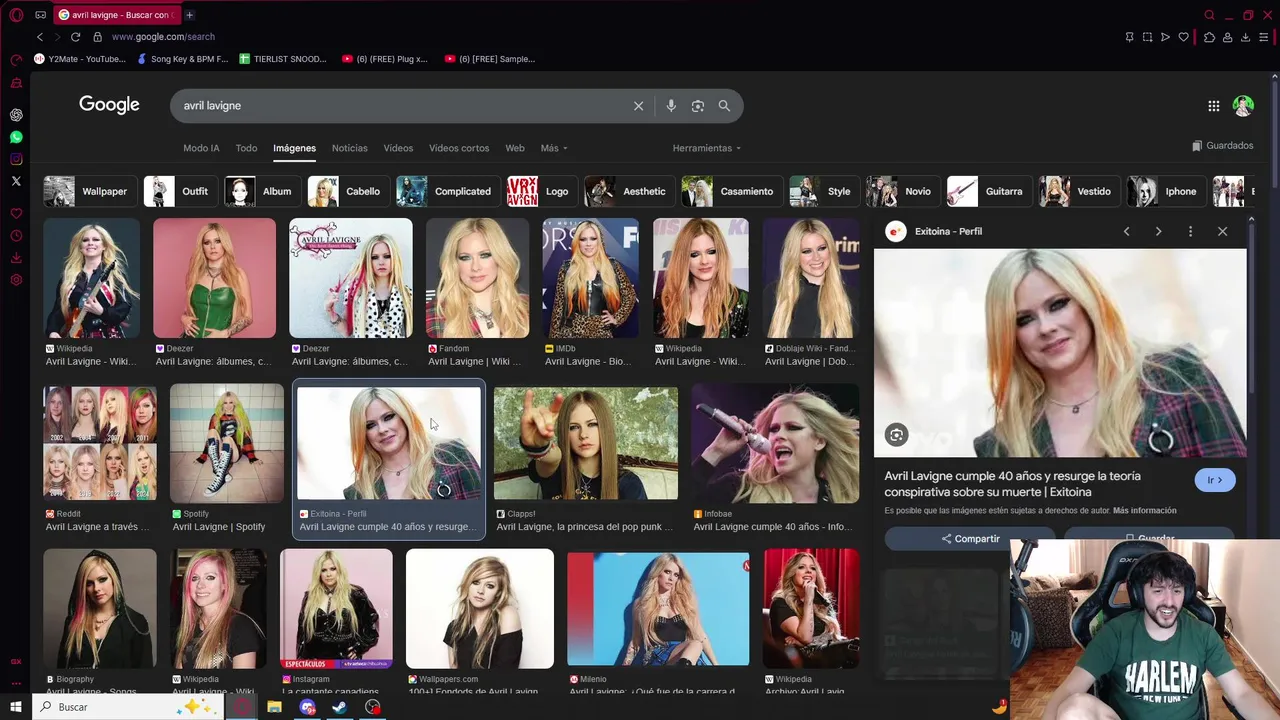1280x720 pixels.
Task: Click in the Google search input field
Action: pos(400,106)
